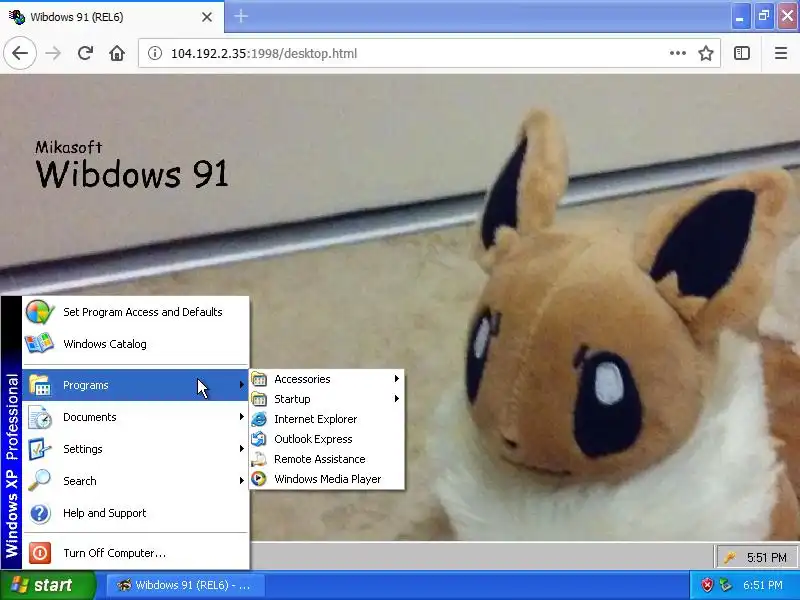Go to browser home page icon
Image resolution: width=800 pixels, height=600 pixels.
coord(117,53)
